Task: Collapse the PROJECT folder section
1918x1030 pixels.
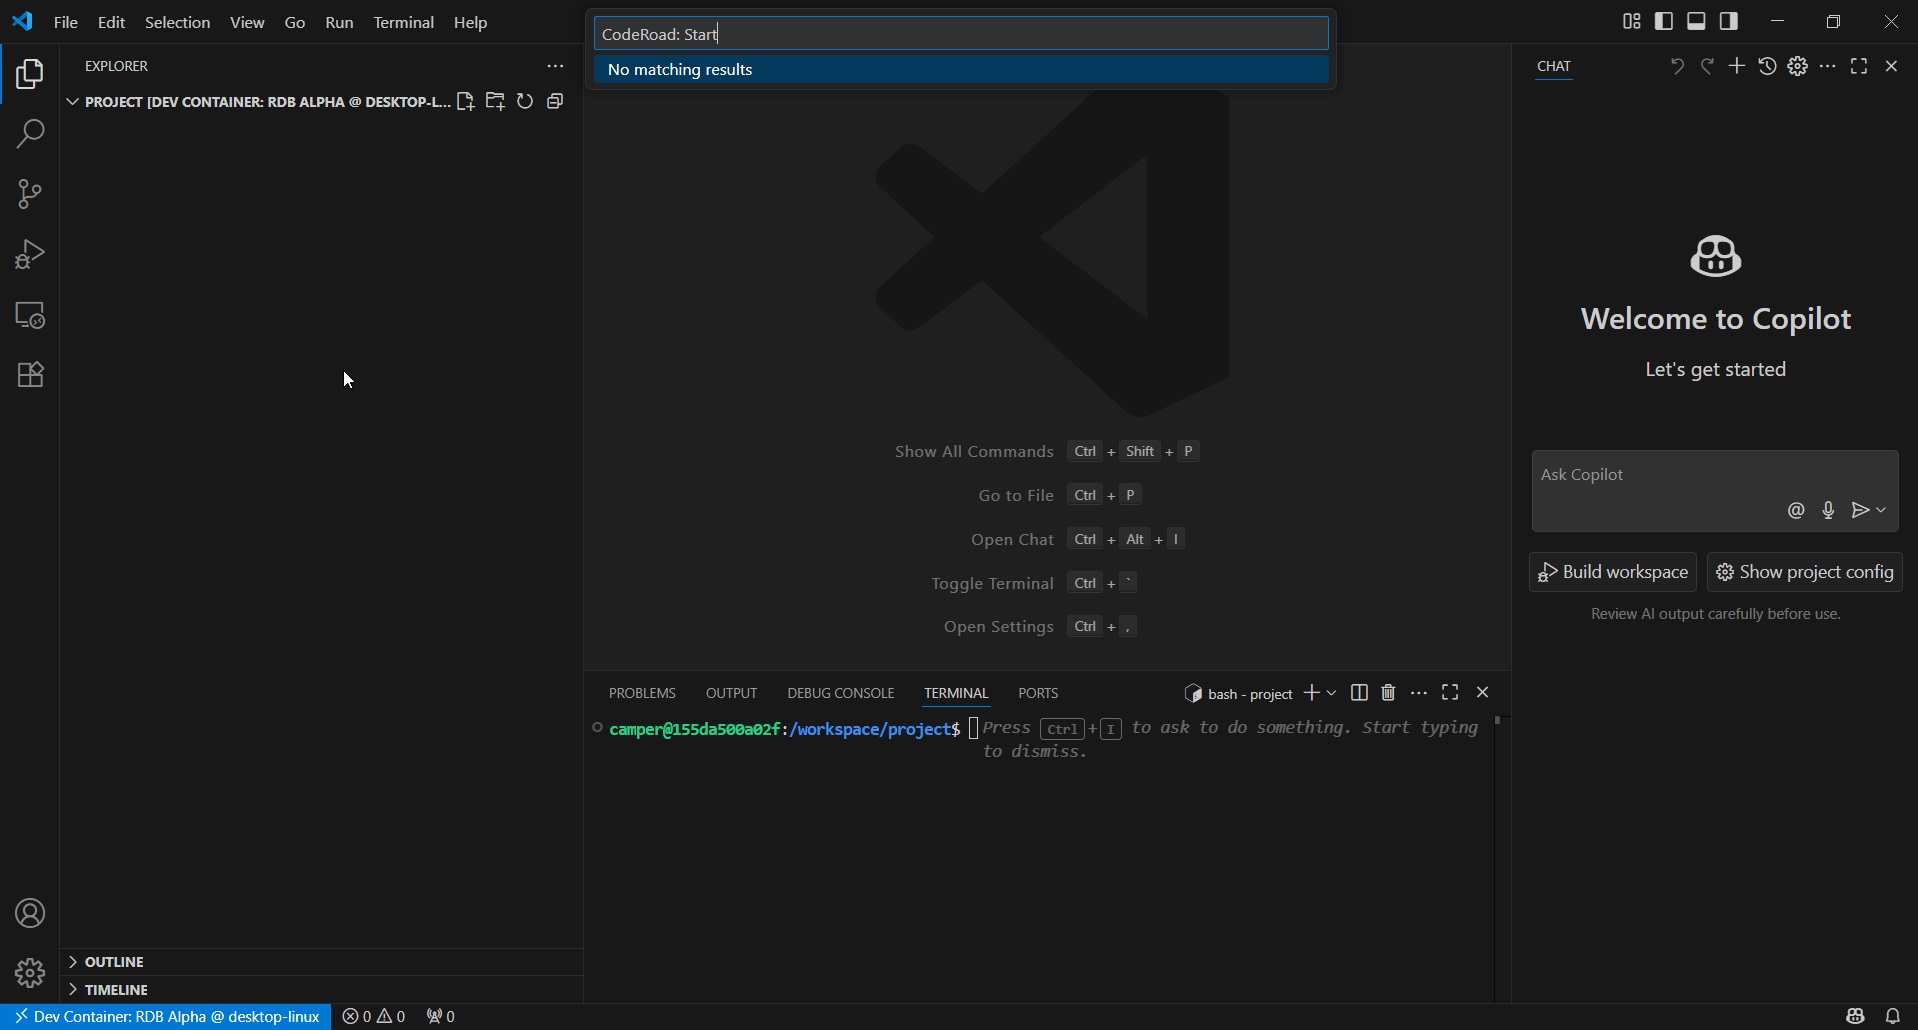Action: 257,101
